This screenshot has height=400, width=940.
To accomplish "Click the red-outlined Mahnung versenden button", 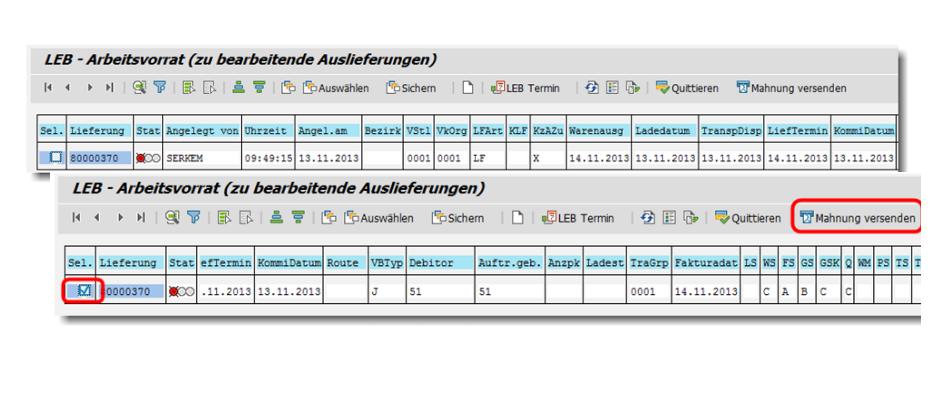I will (856, 218).
